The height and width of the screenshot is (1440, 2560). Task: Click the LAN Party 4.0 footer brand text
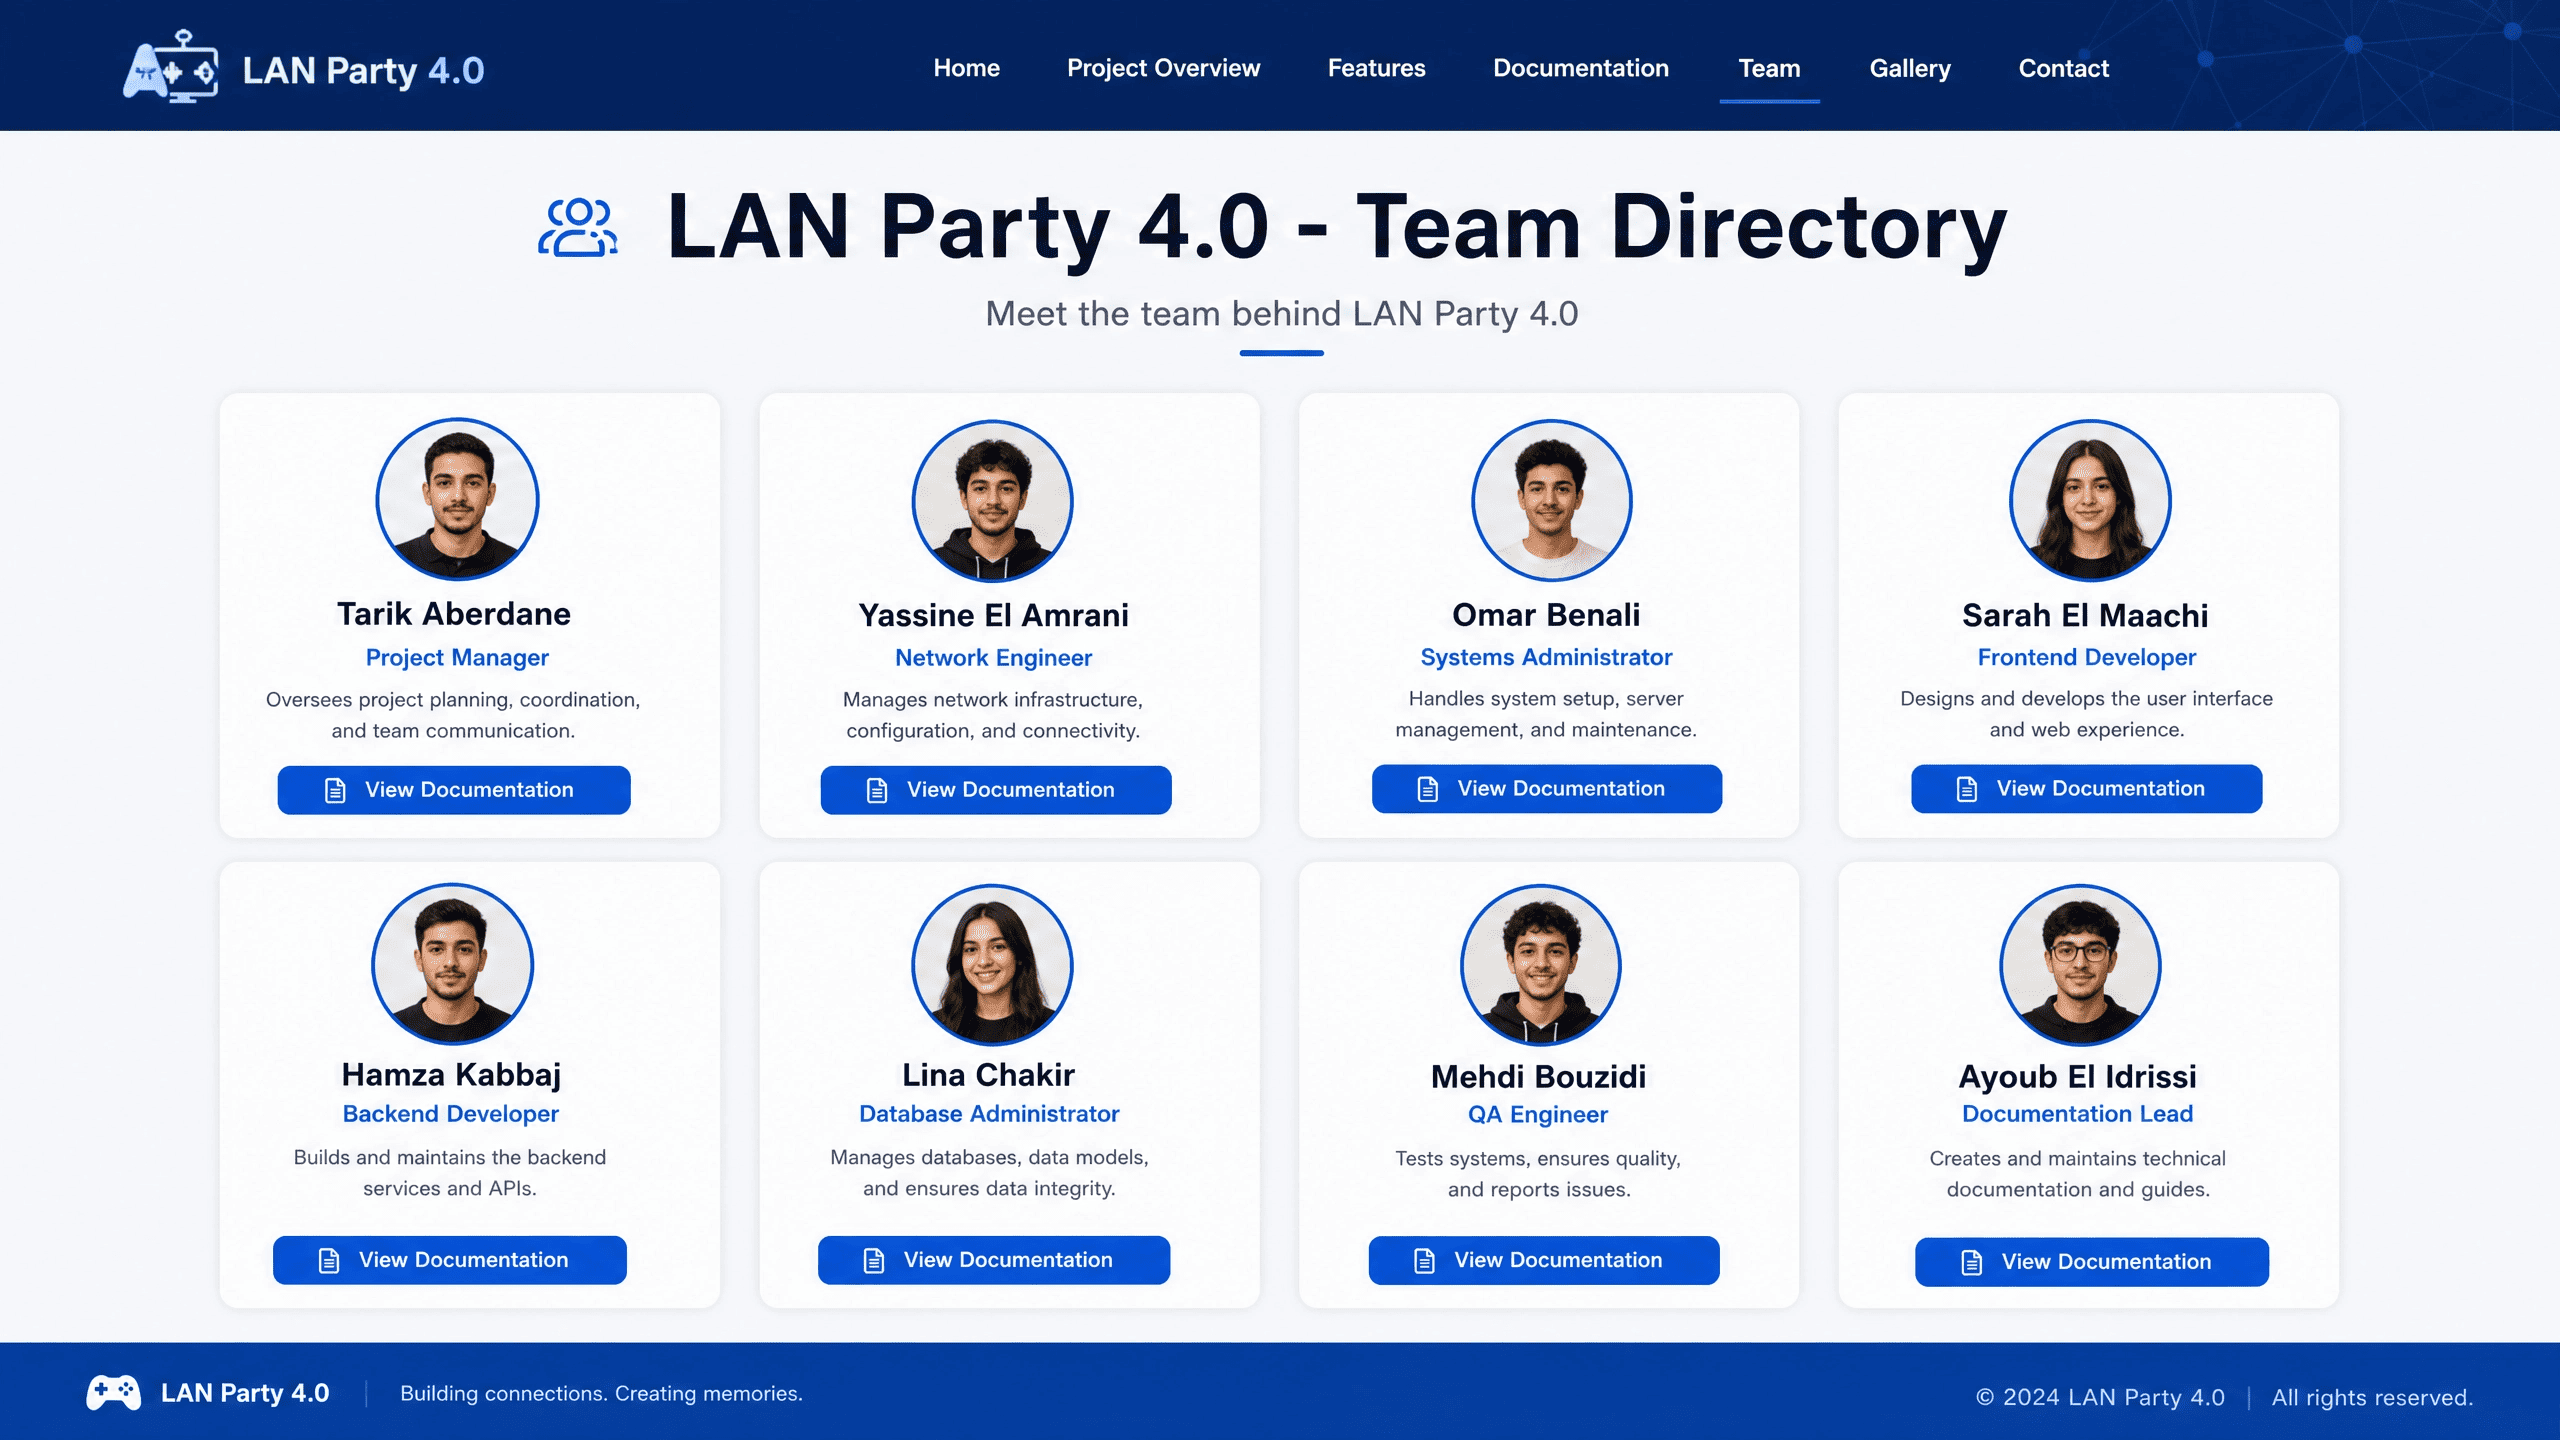coord(245,1393)
